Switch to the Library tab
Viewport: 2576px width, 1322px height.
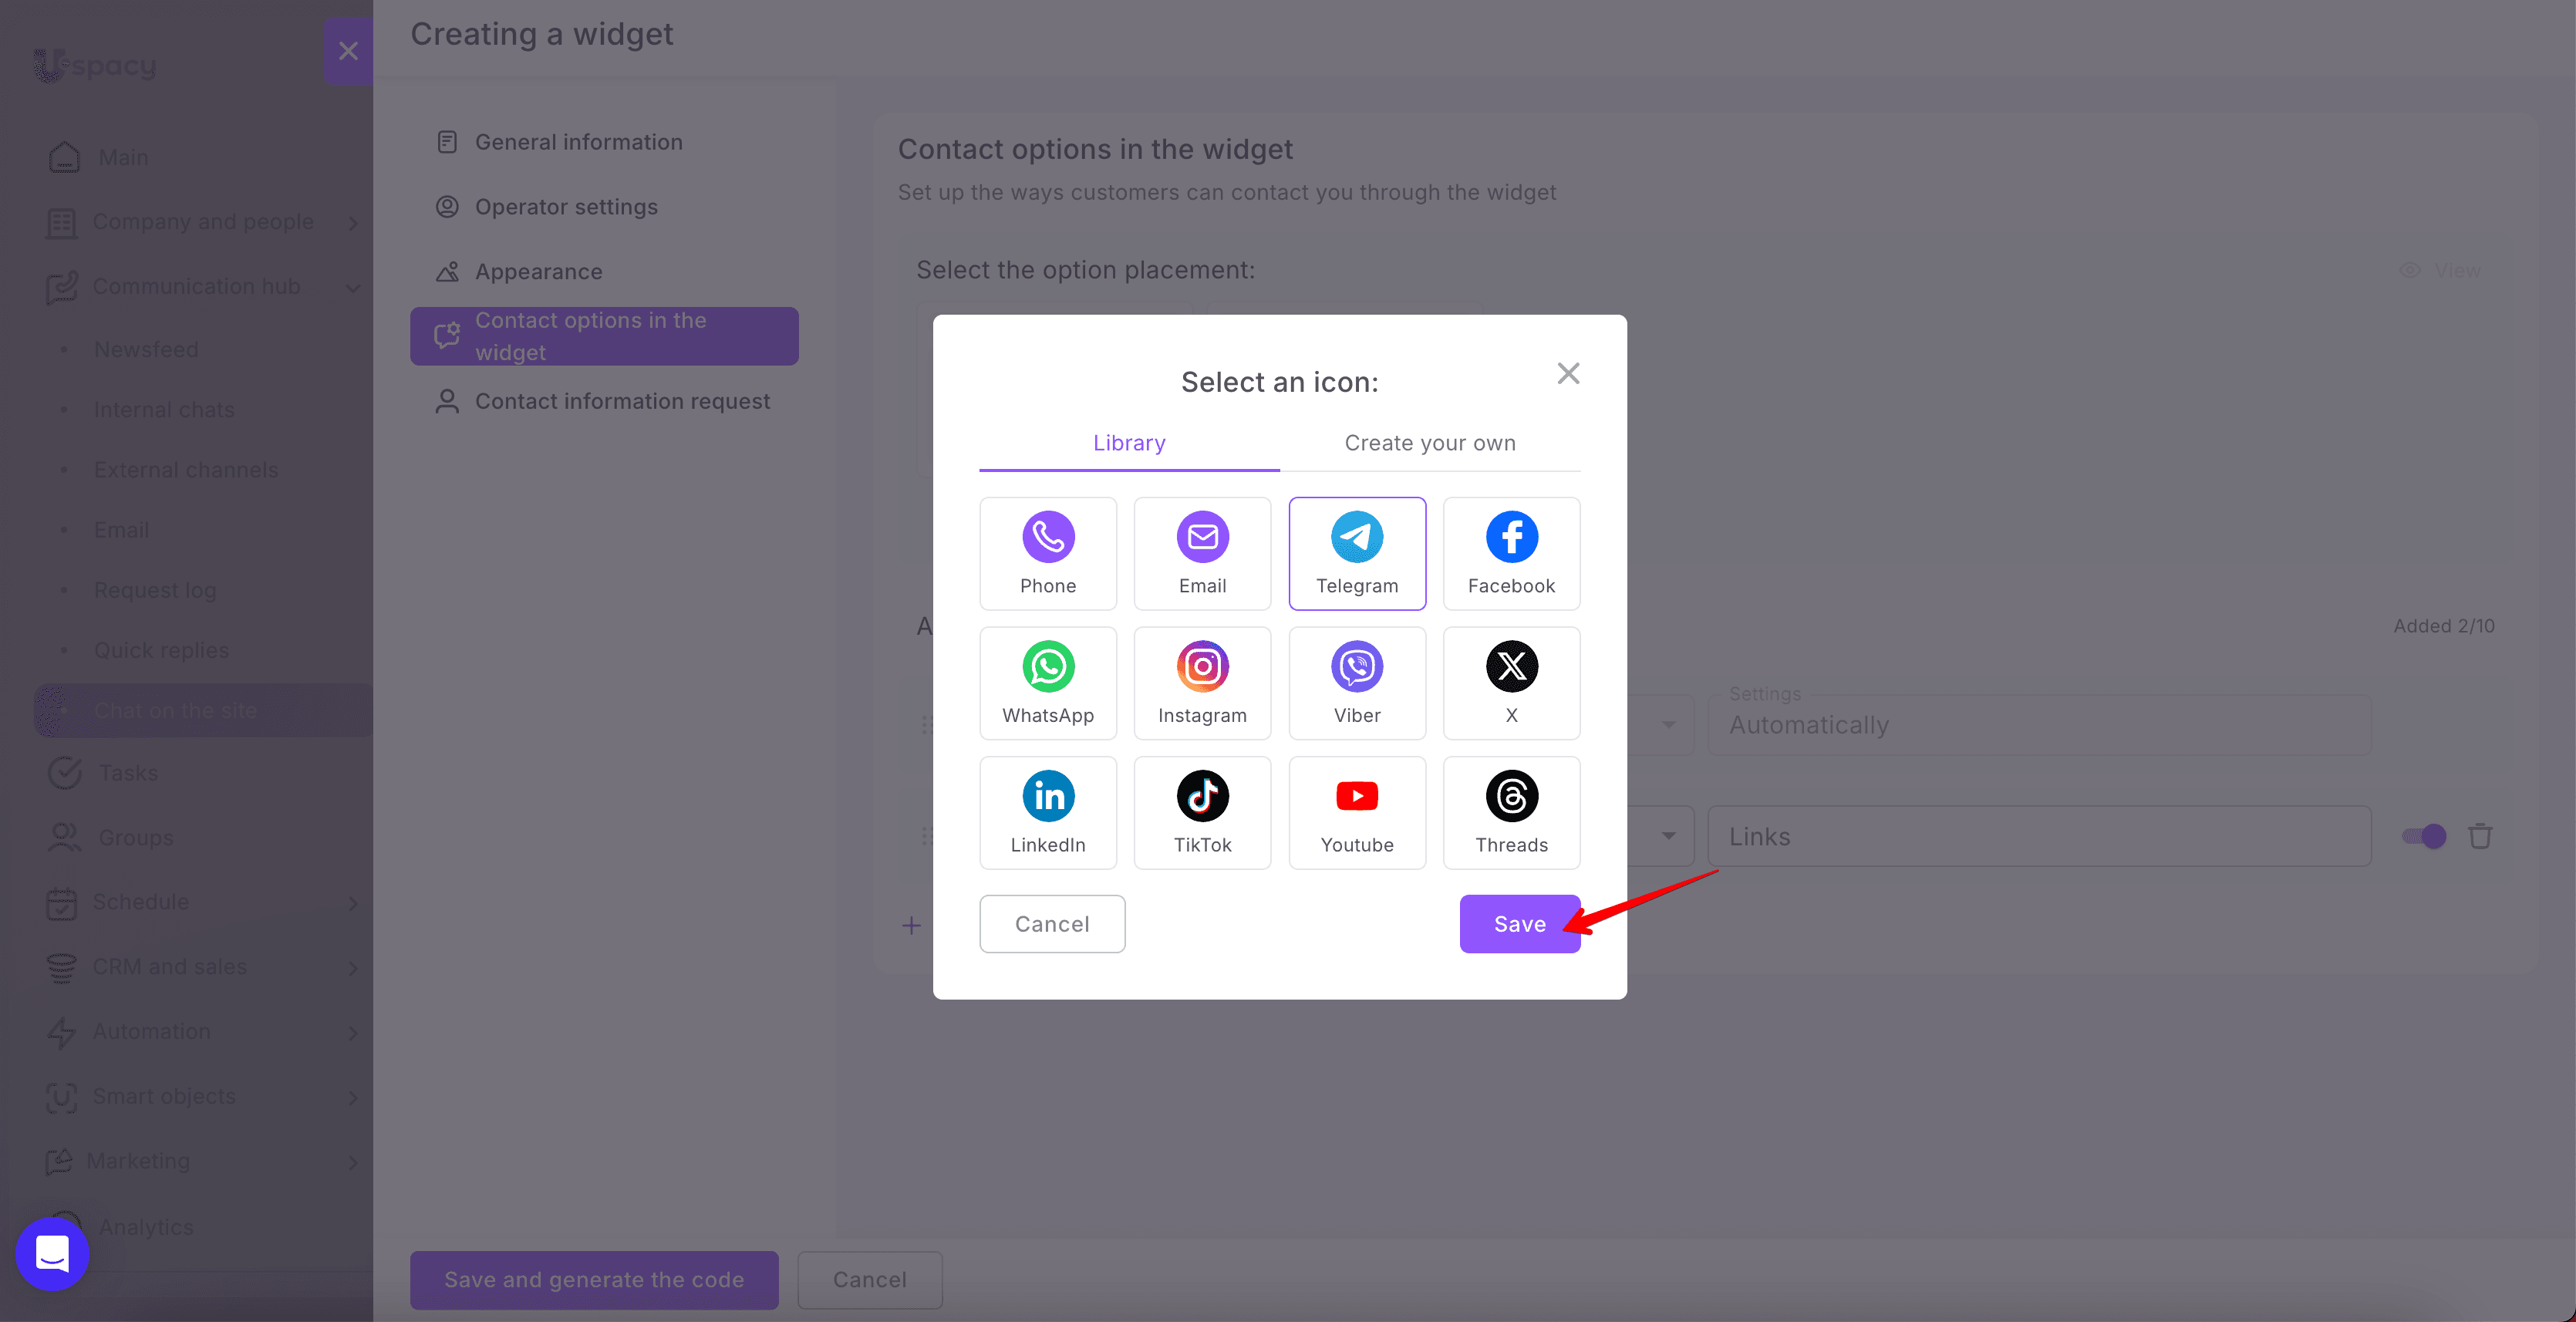(x=1129, y=443)
